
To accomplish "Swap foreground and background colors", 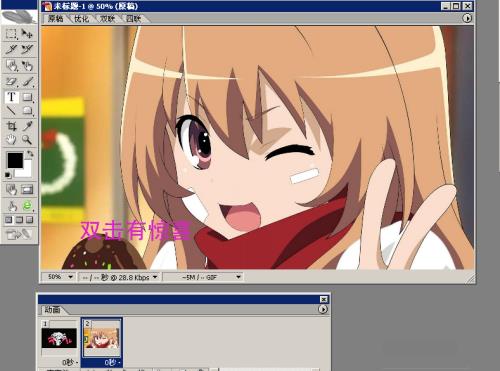I will pos(30,154).
